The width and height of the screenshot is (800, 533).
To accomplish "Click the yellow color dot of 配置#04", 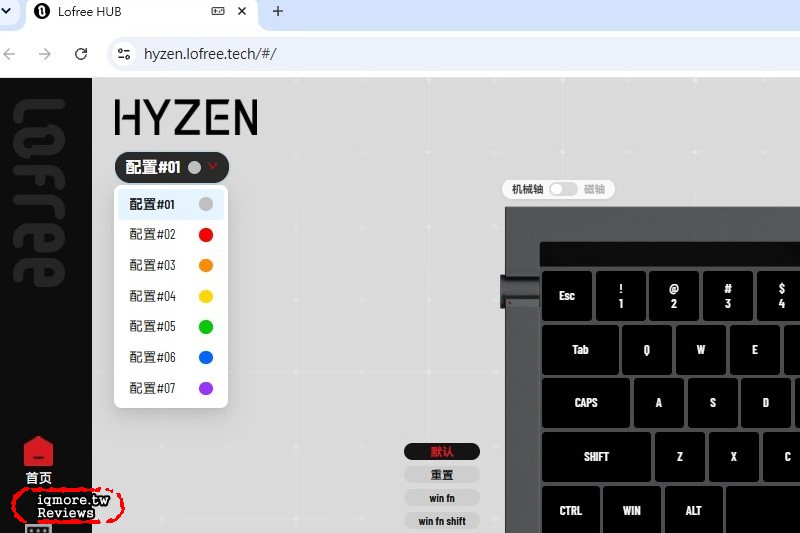I will (x=206, y=296).
